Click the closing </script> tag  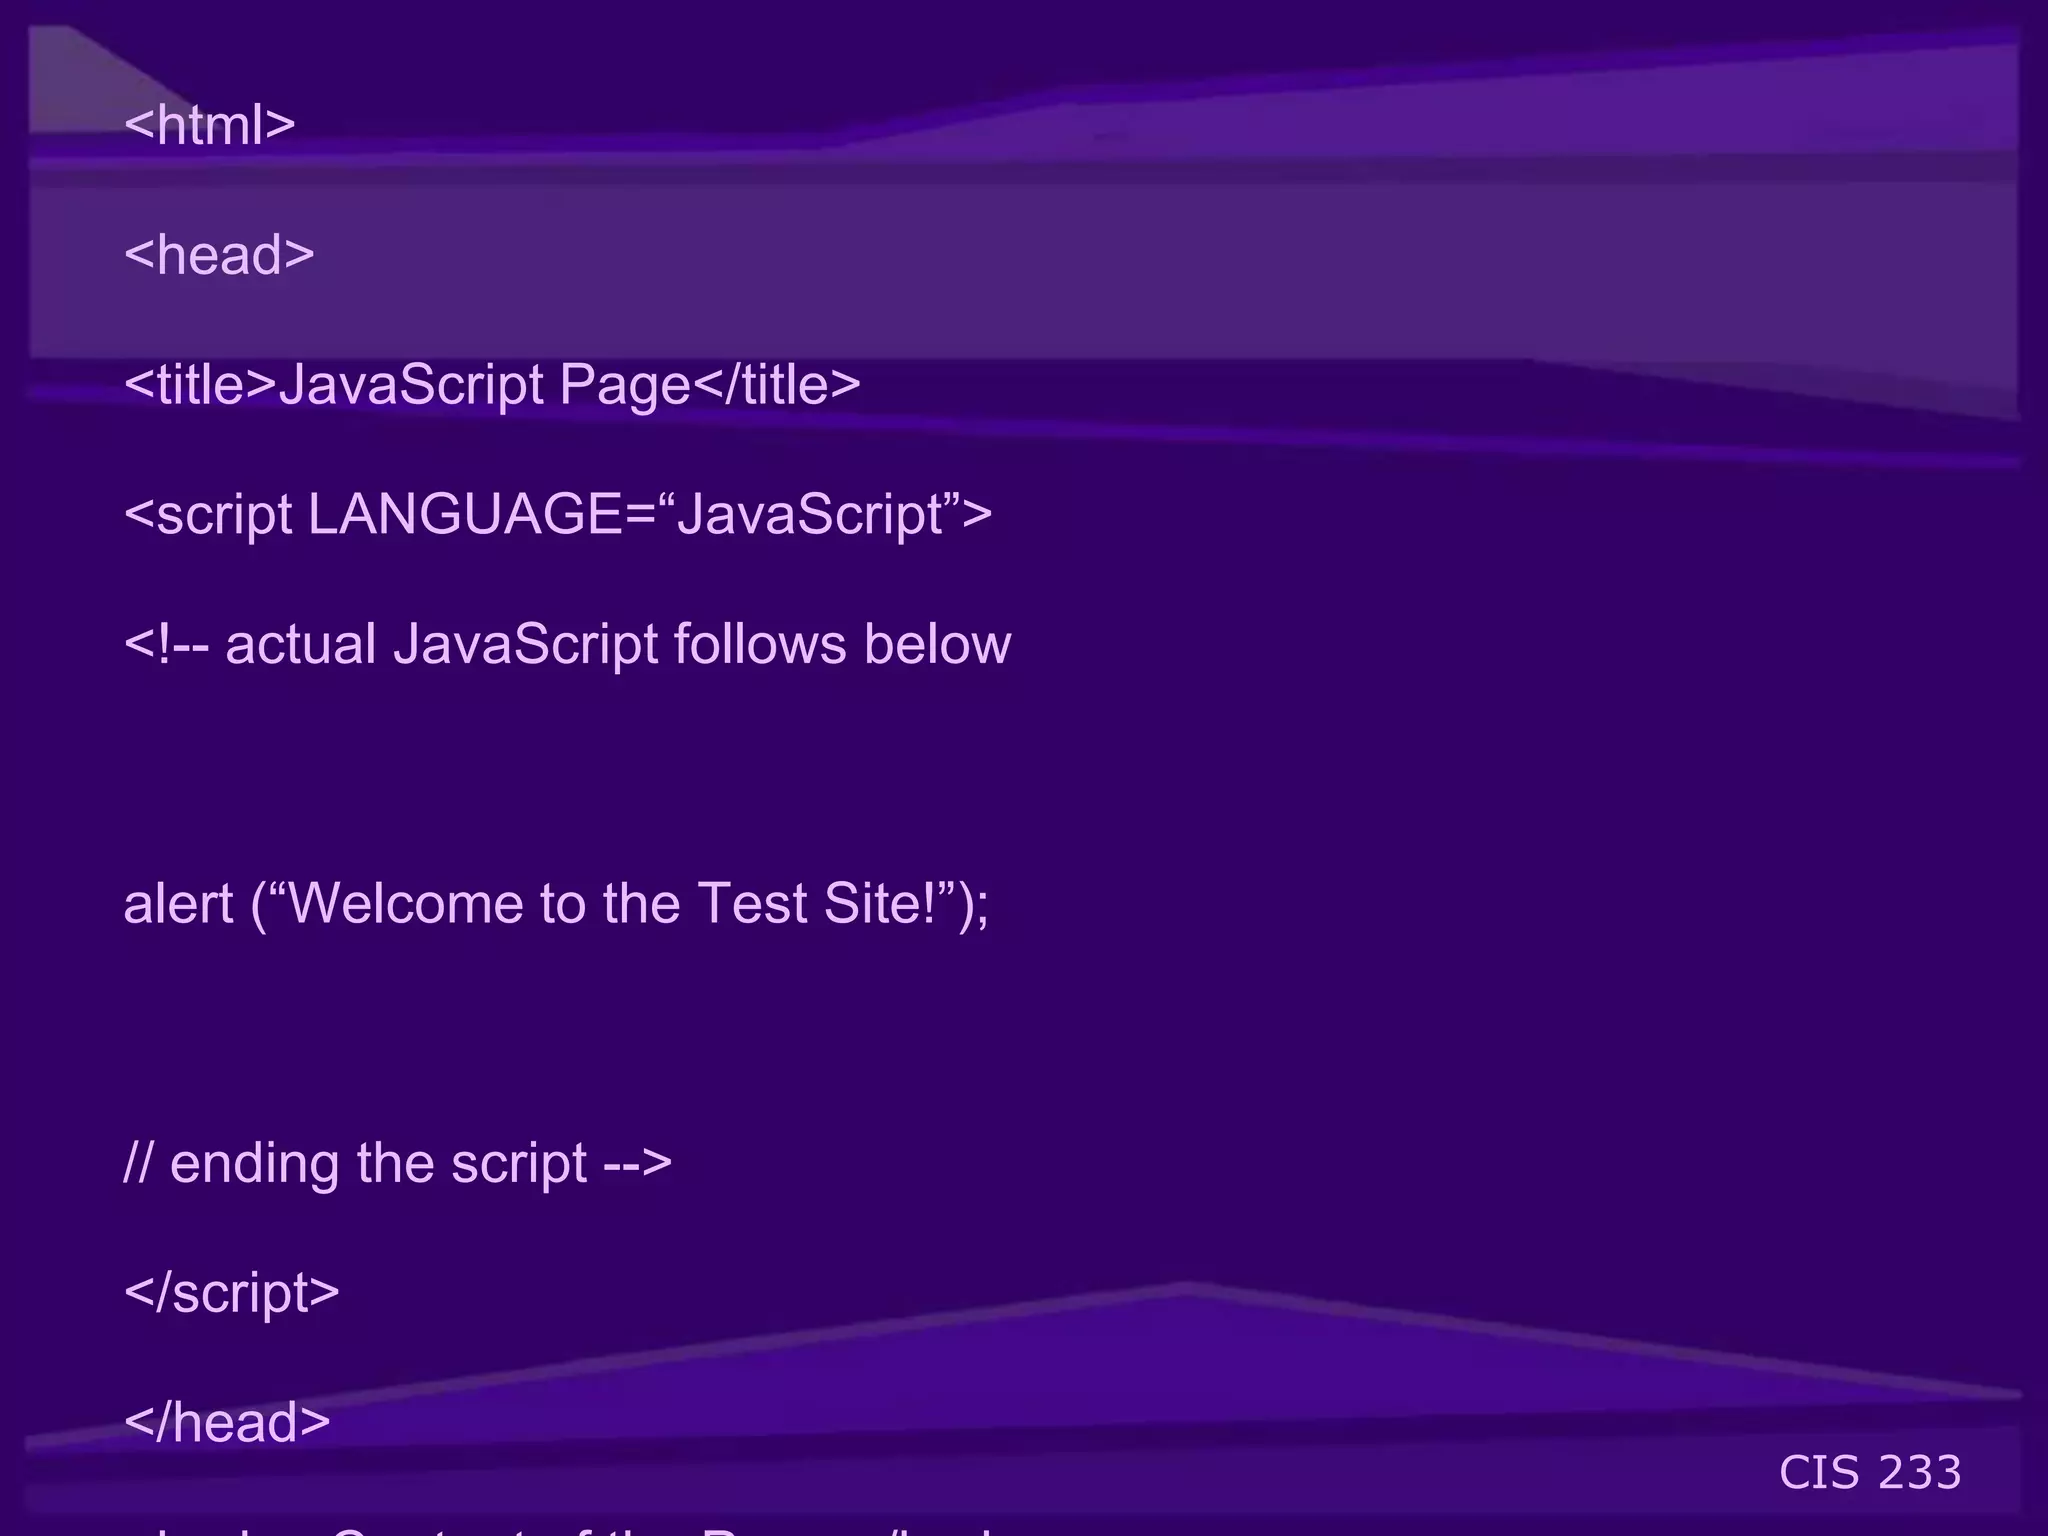click(x=232, y=1293)
